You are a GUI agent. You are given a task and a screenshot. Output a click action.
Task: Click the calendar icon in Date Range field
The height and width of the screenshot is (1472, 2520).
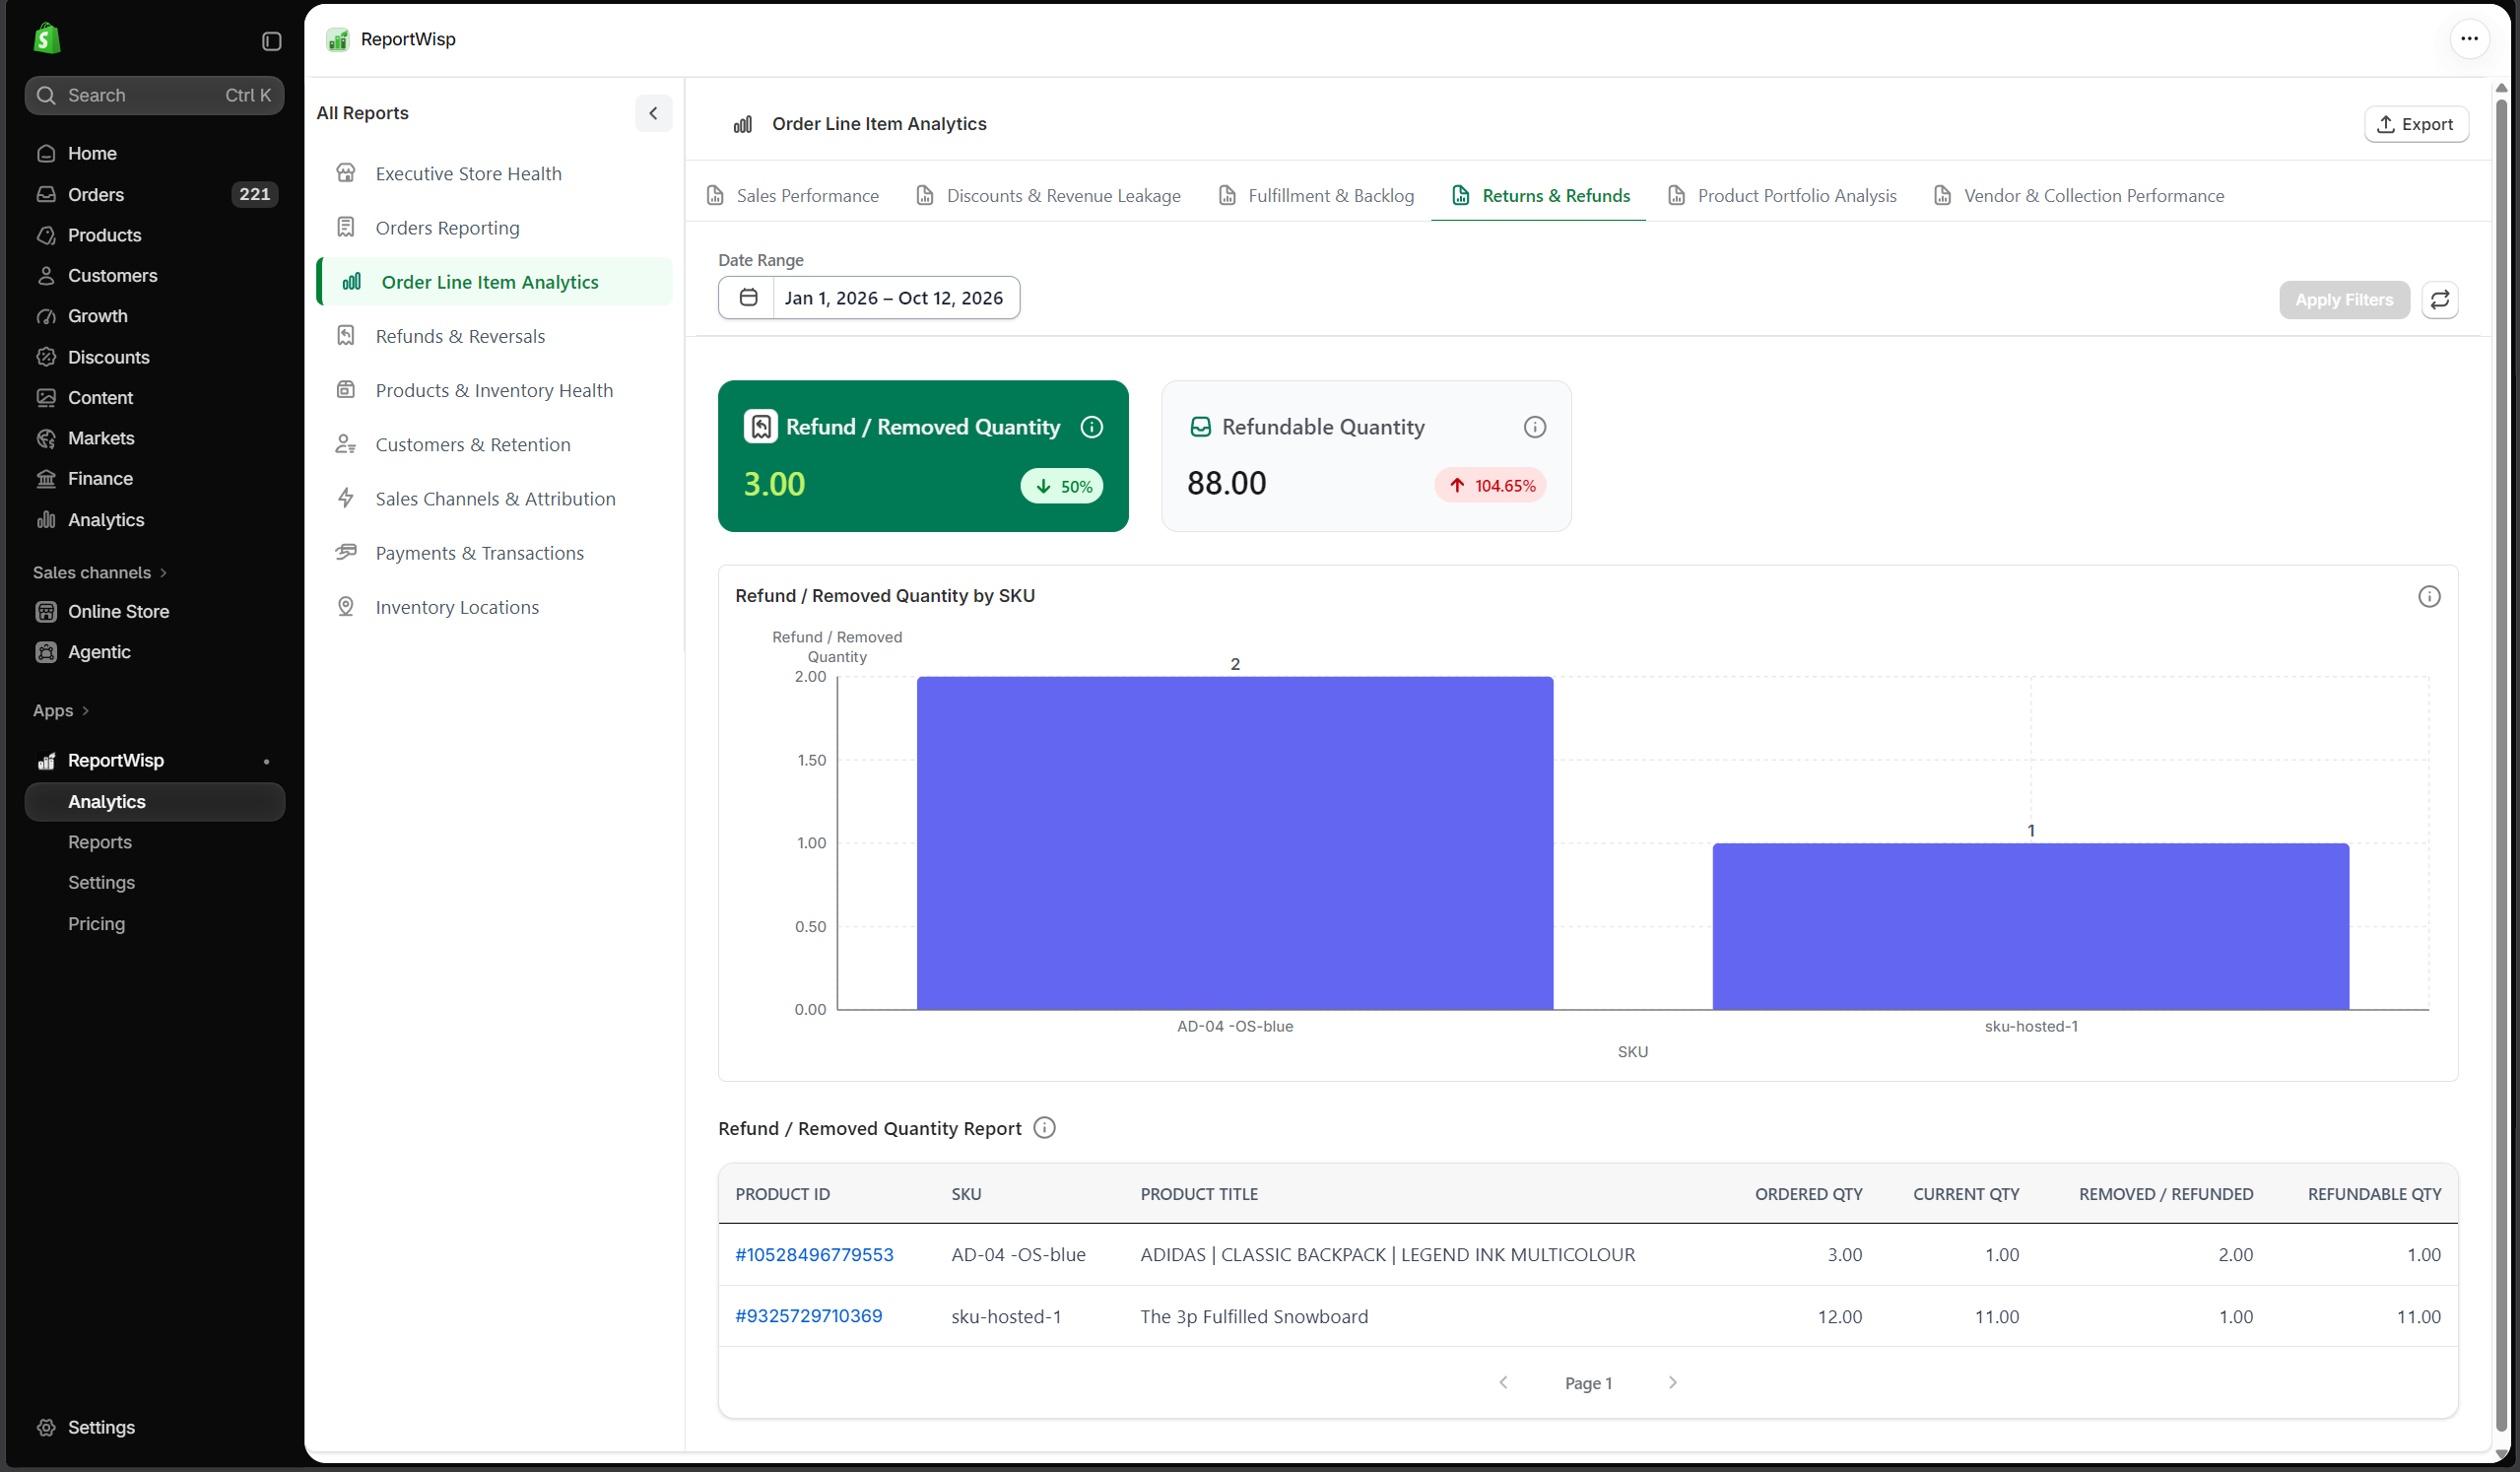pos(747,297)
